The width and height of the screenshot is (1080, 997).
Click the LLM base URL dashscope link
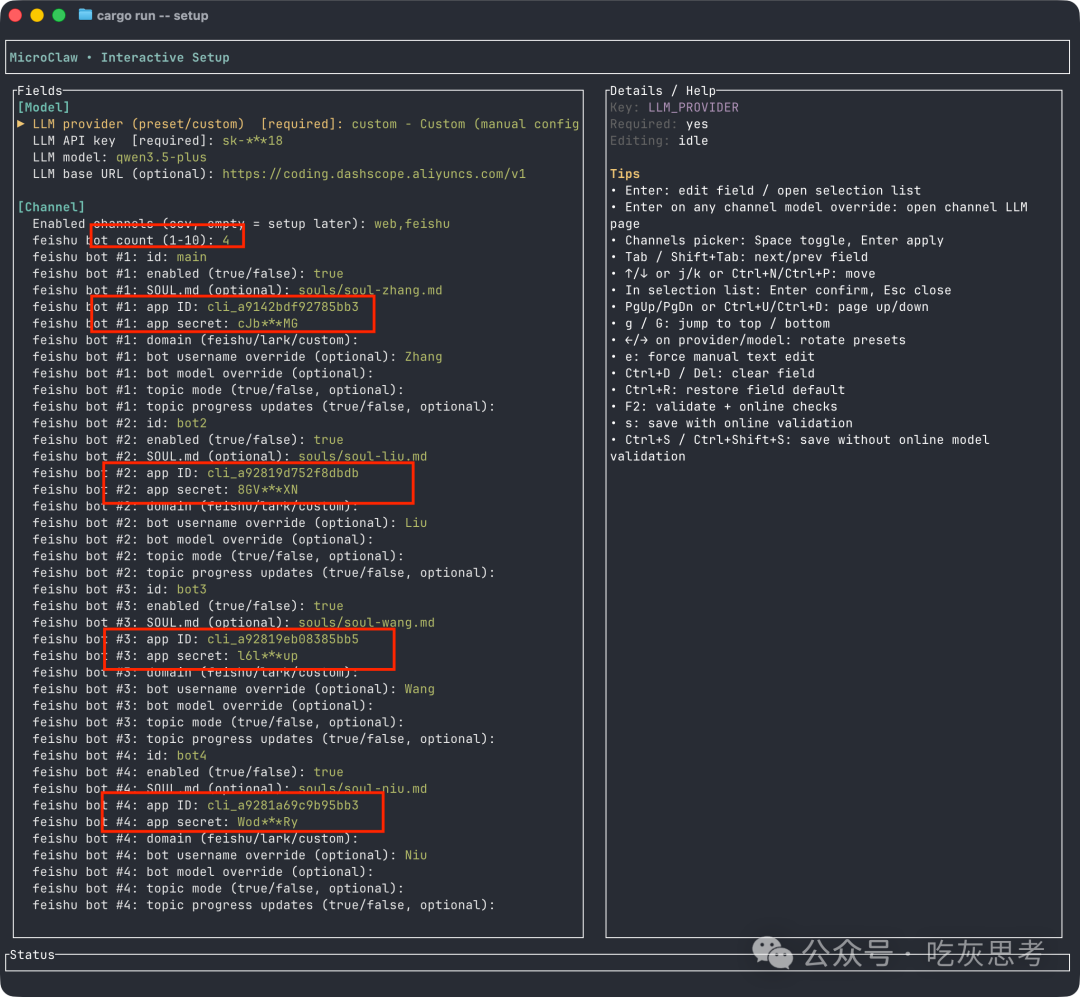click(373, 174)
